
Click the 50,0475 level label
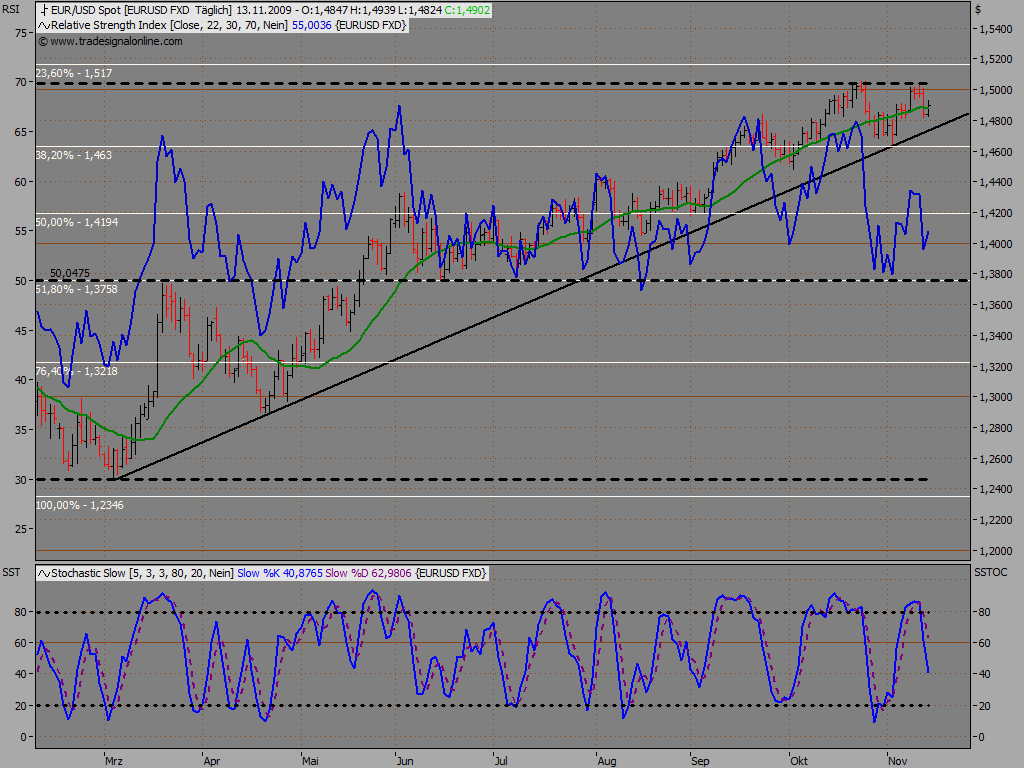click(x=70, y=274)
